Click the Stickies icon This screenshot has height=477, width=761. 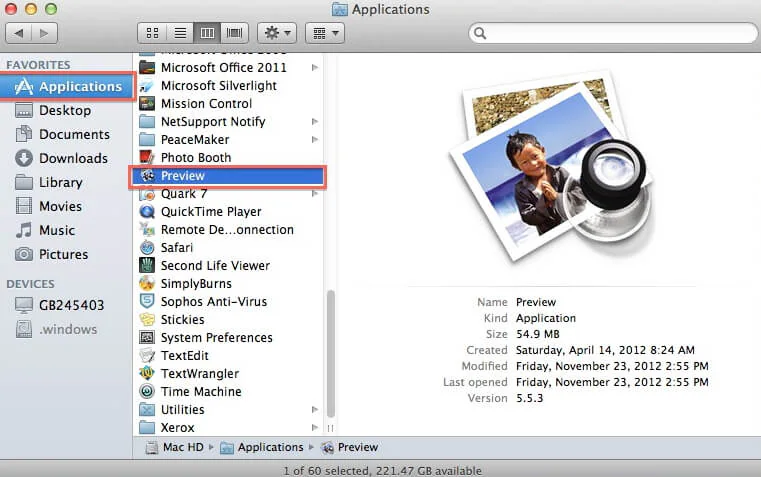pos(147,319)
